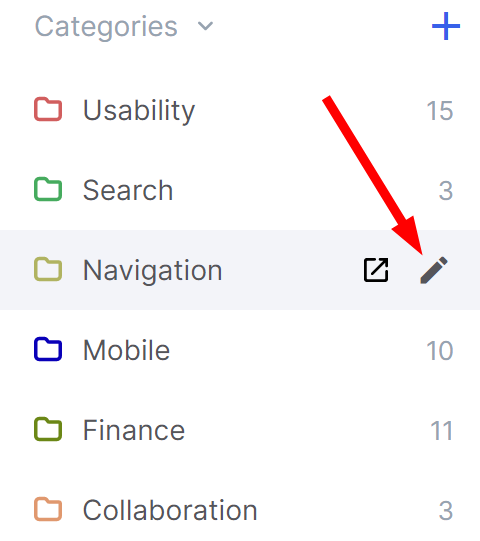Collapse the Categories chevron arrow

(x=205, y=26)
